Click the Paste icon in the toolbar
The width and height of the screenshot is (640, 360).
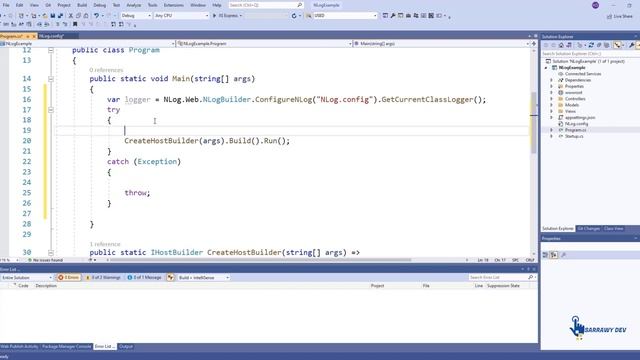tap(86, 16)
